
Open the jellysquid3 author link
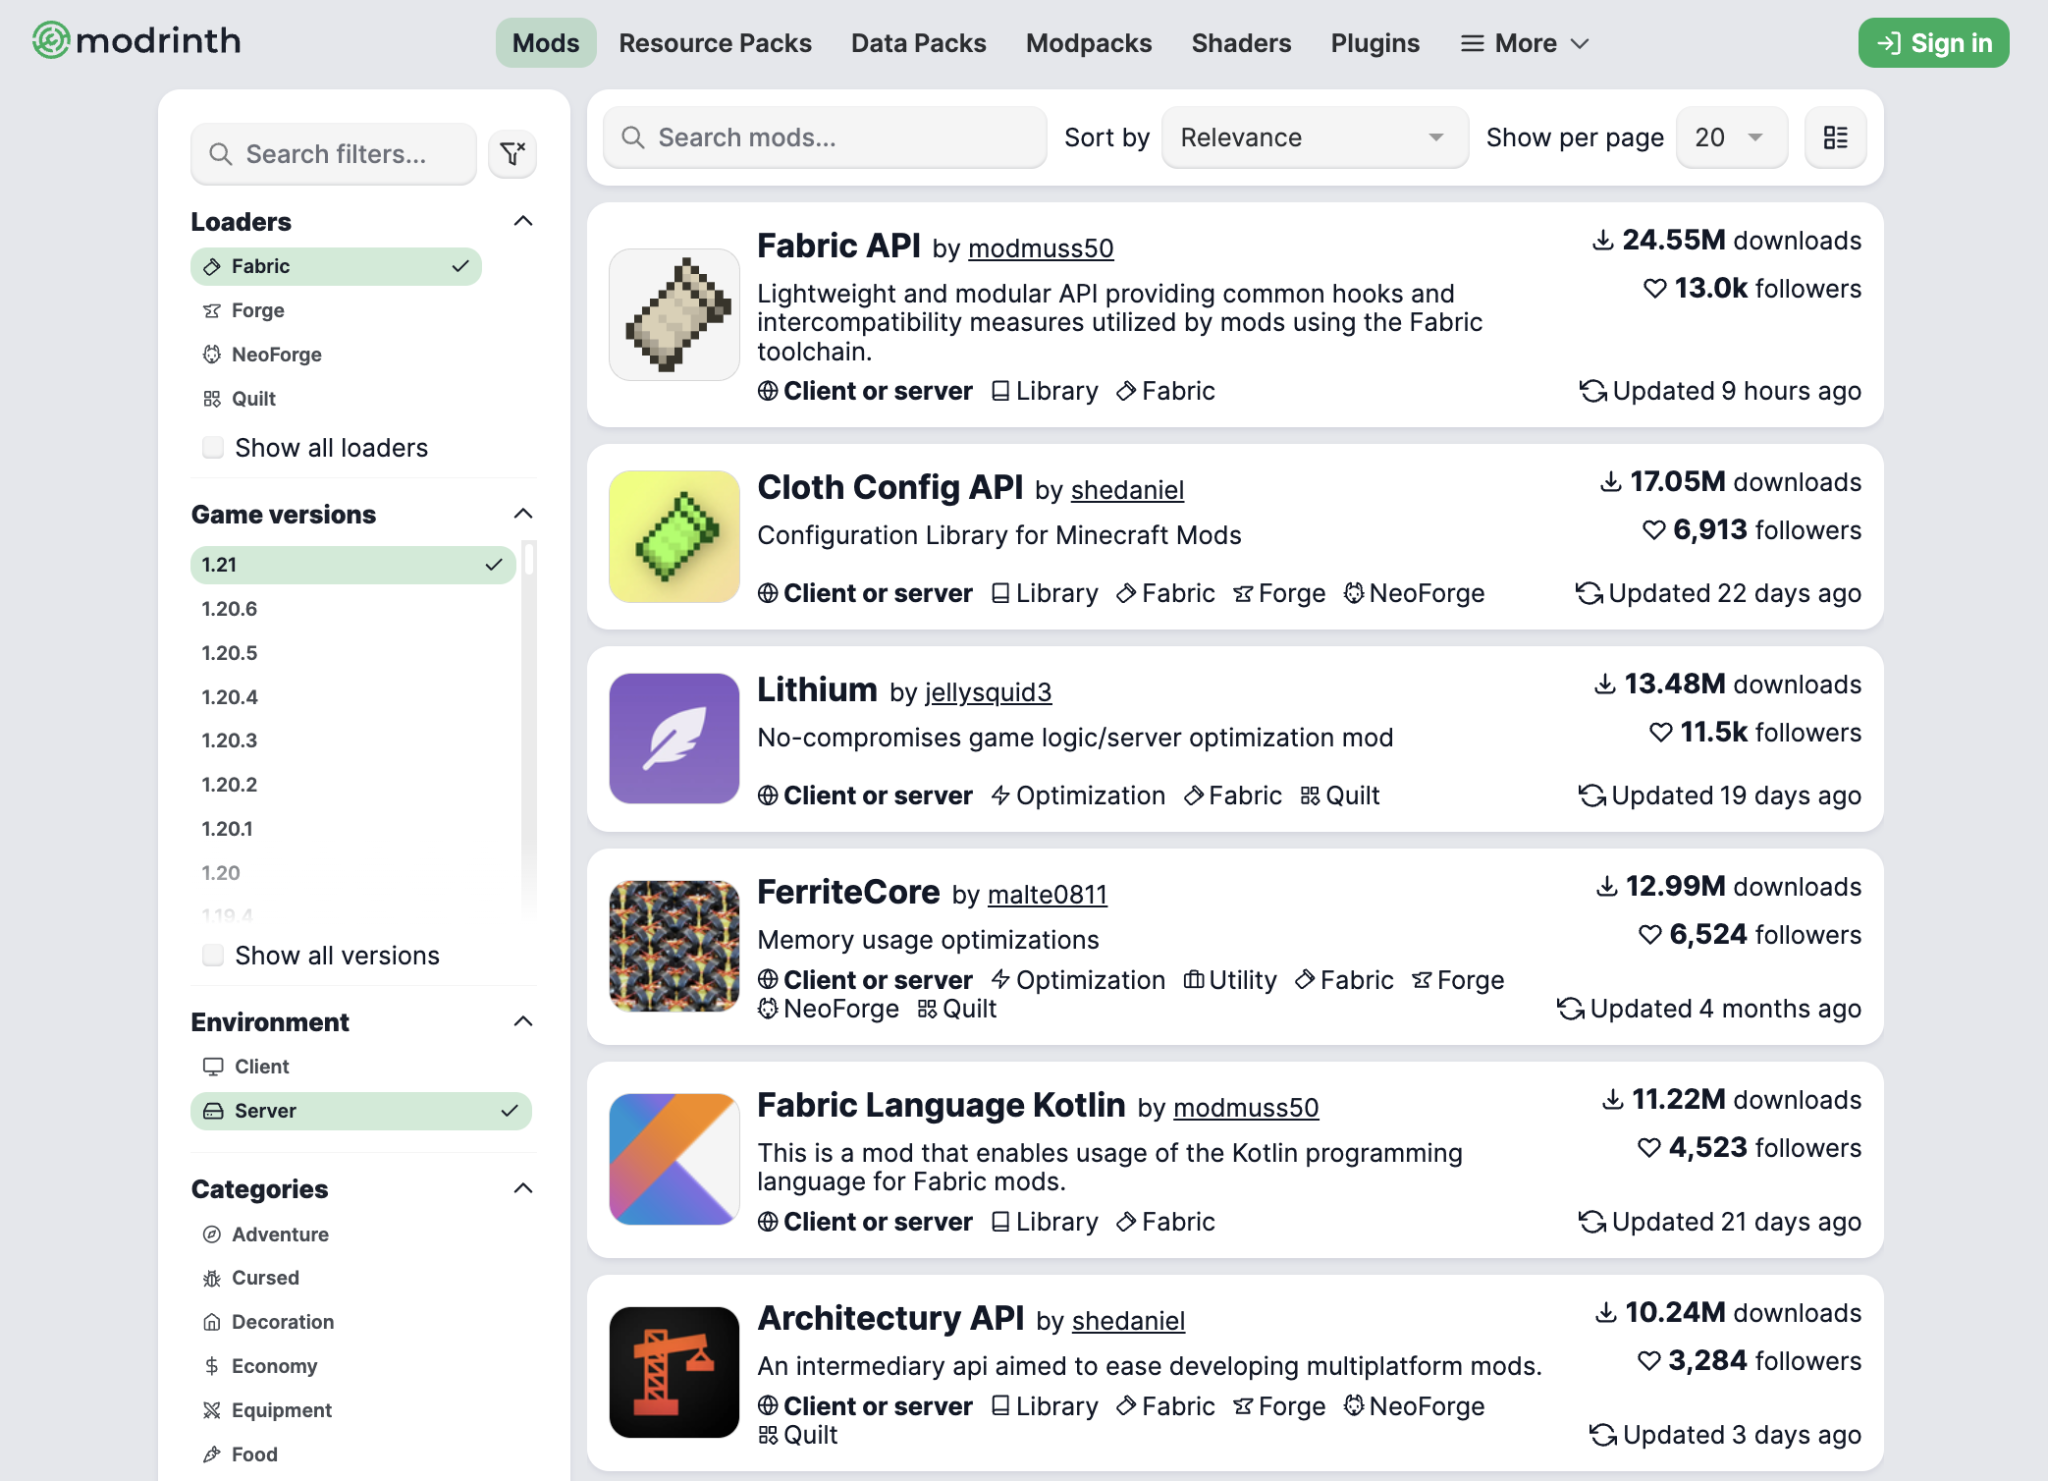click(988, 692)
